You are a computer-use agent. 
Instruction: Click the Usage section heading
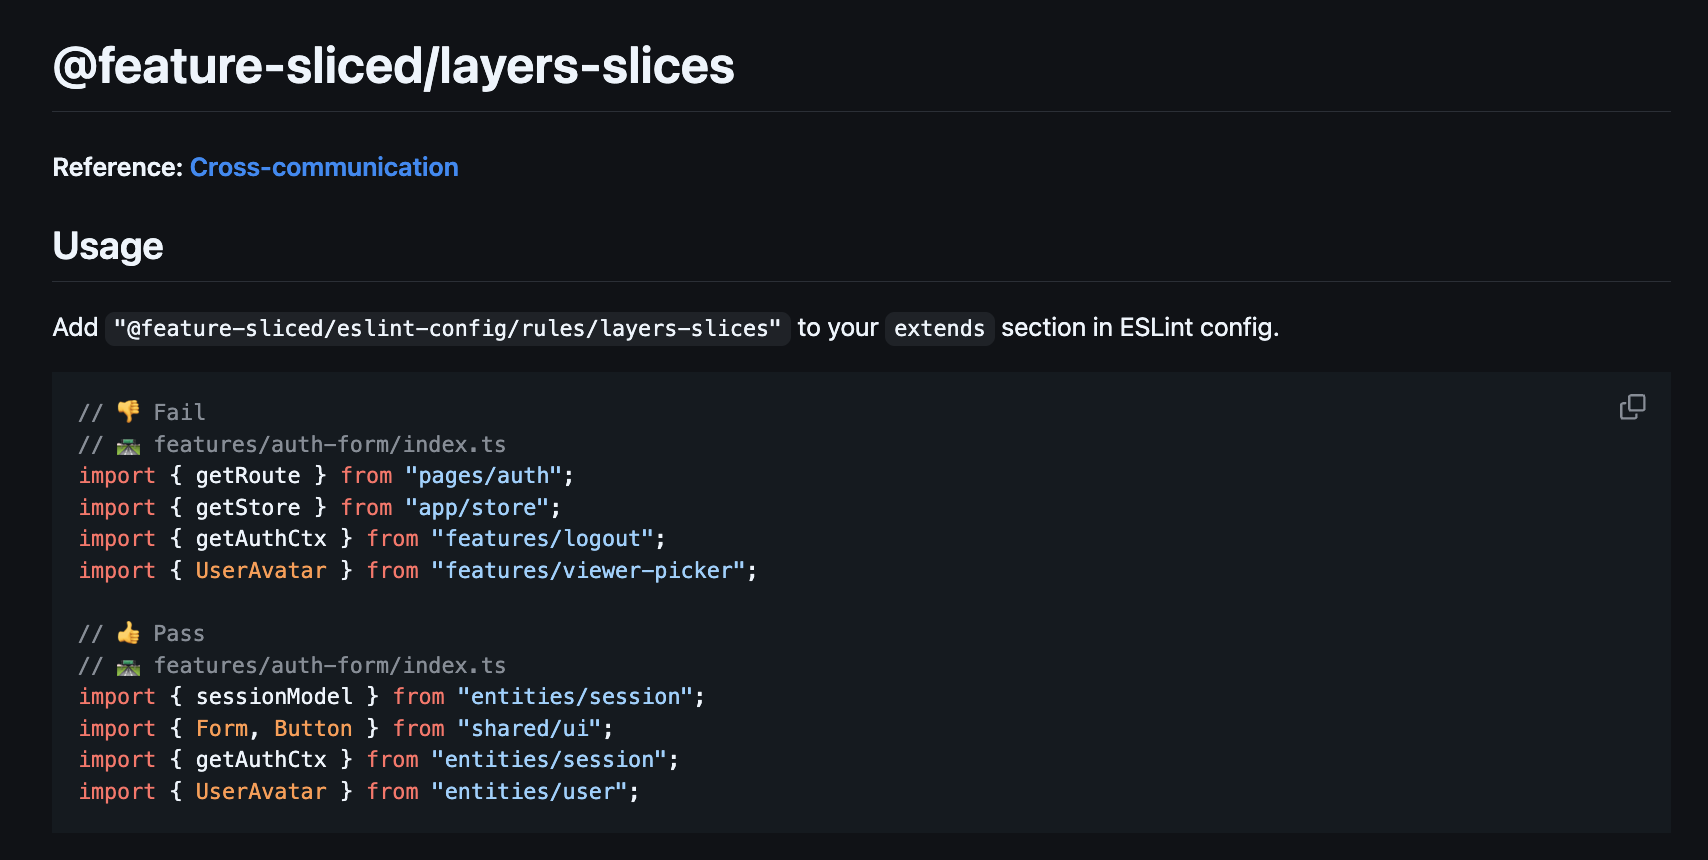click(108, 246)
